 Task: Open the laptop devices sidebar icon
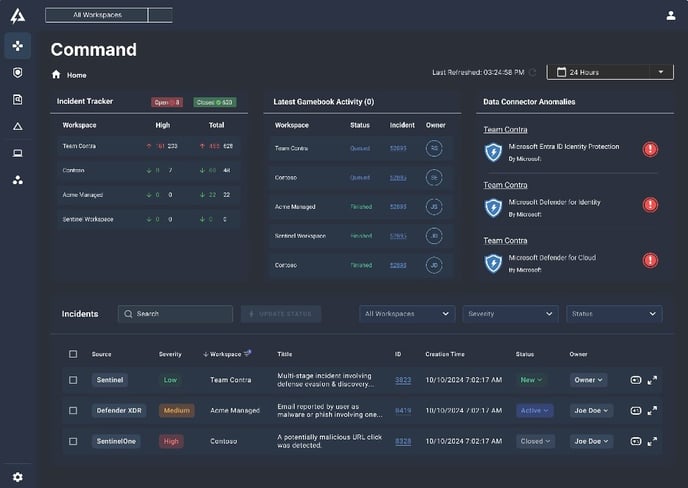(18, 153)
